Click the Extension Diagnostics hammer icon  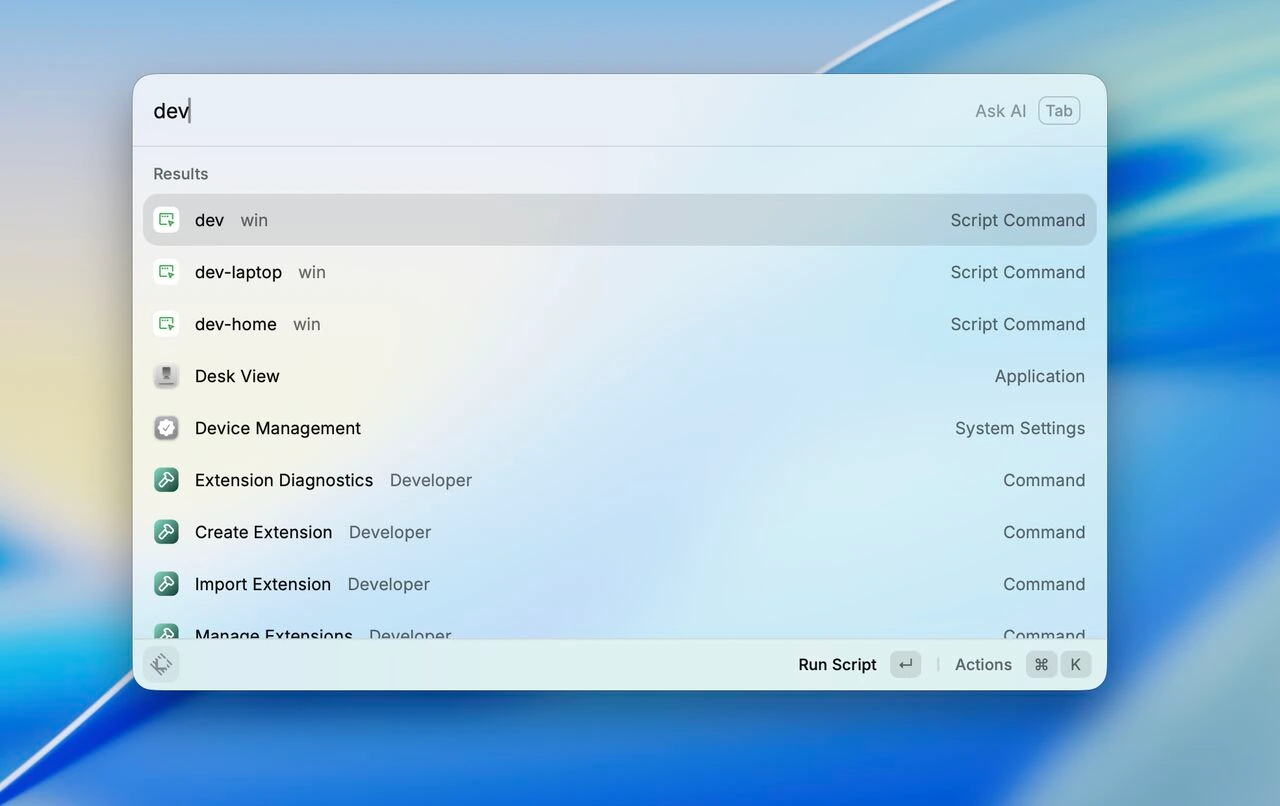click(166, 480)
